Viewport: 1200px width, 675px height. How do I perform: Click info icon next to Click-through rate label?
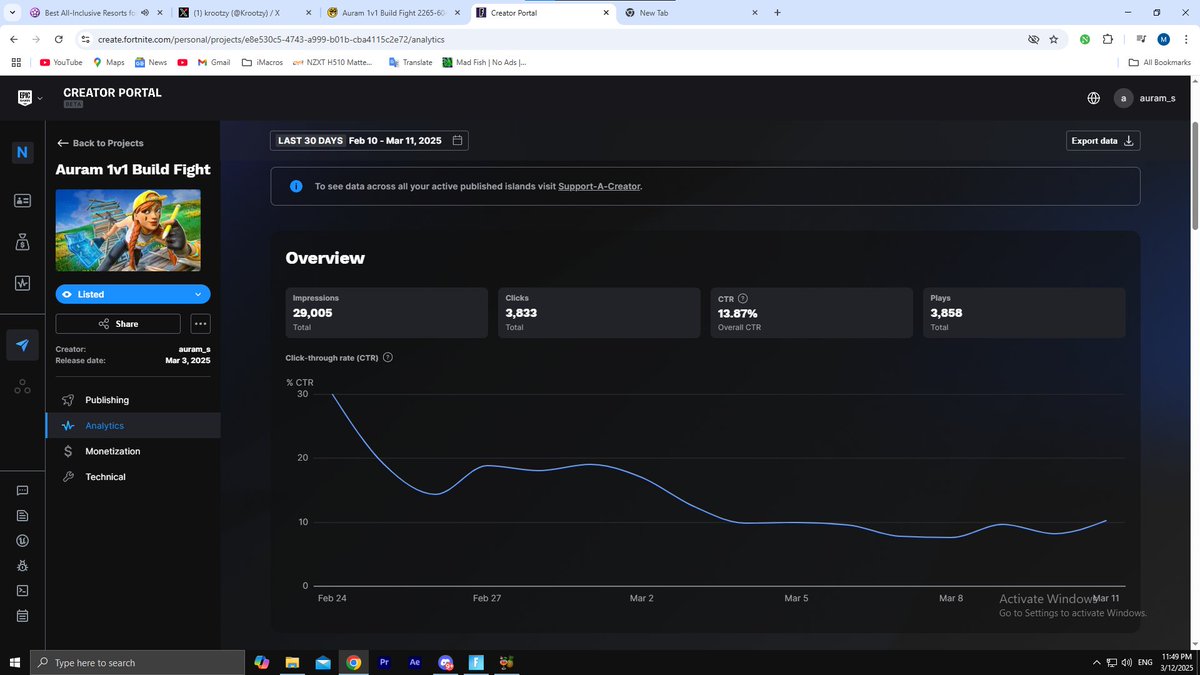pyautogui.click(x=388, y=358)
